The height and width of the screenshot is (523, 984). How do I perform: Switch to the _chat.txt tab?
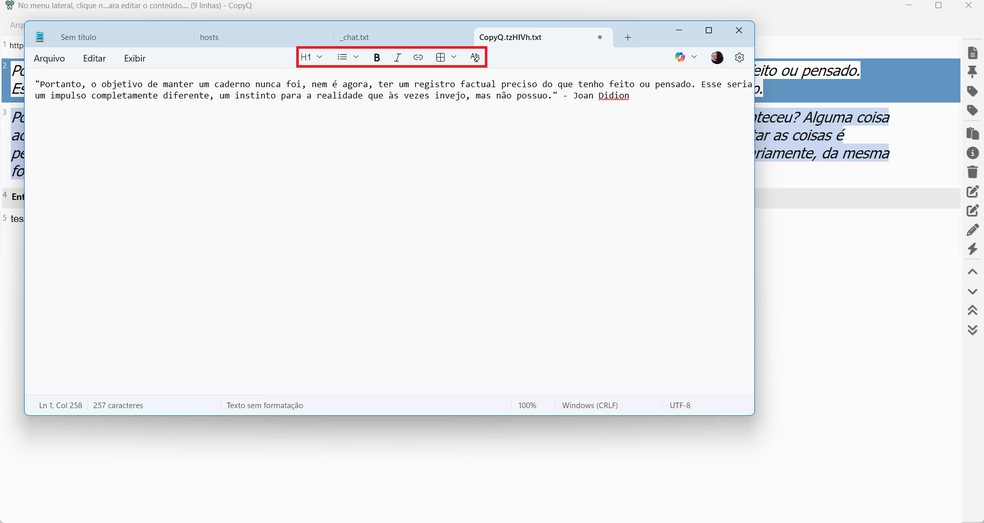(x=354, y=37)
